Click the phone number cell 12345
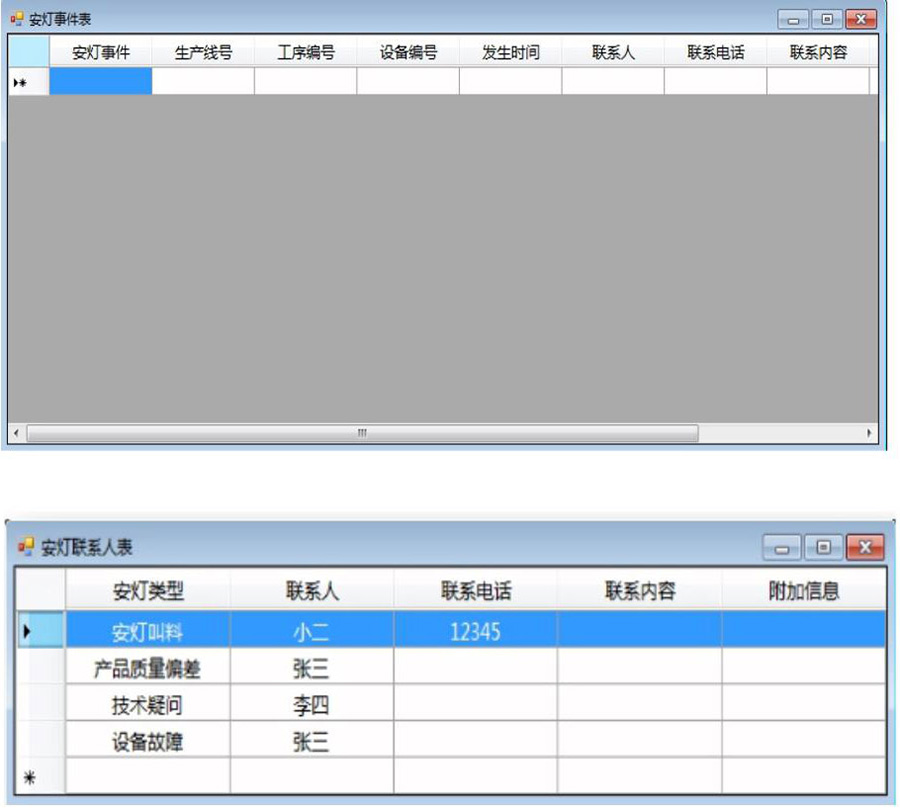The height and width of the screenshot is (809, 900). coord(475,631)
